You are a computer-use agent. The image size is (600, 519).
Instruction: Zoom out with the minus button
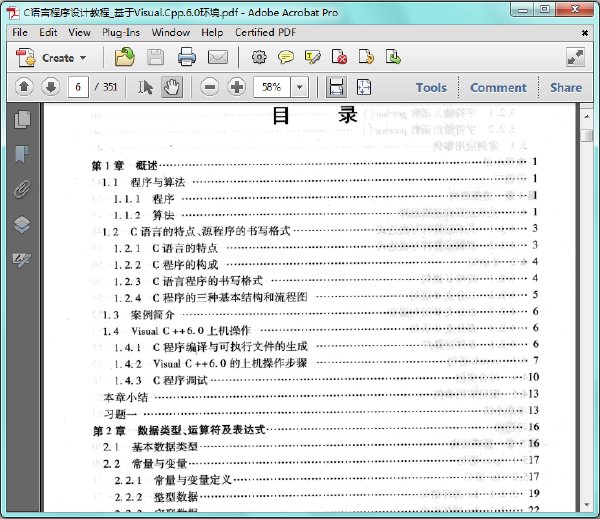pos(210,87)
